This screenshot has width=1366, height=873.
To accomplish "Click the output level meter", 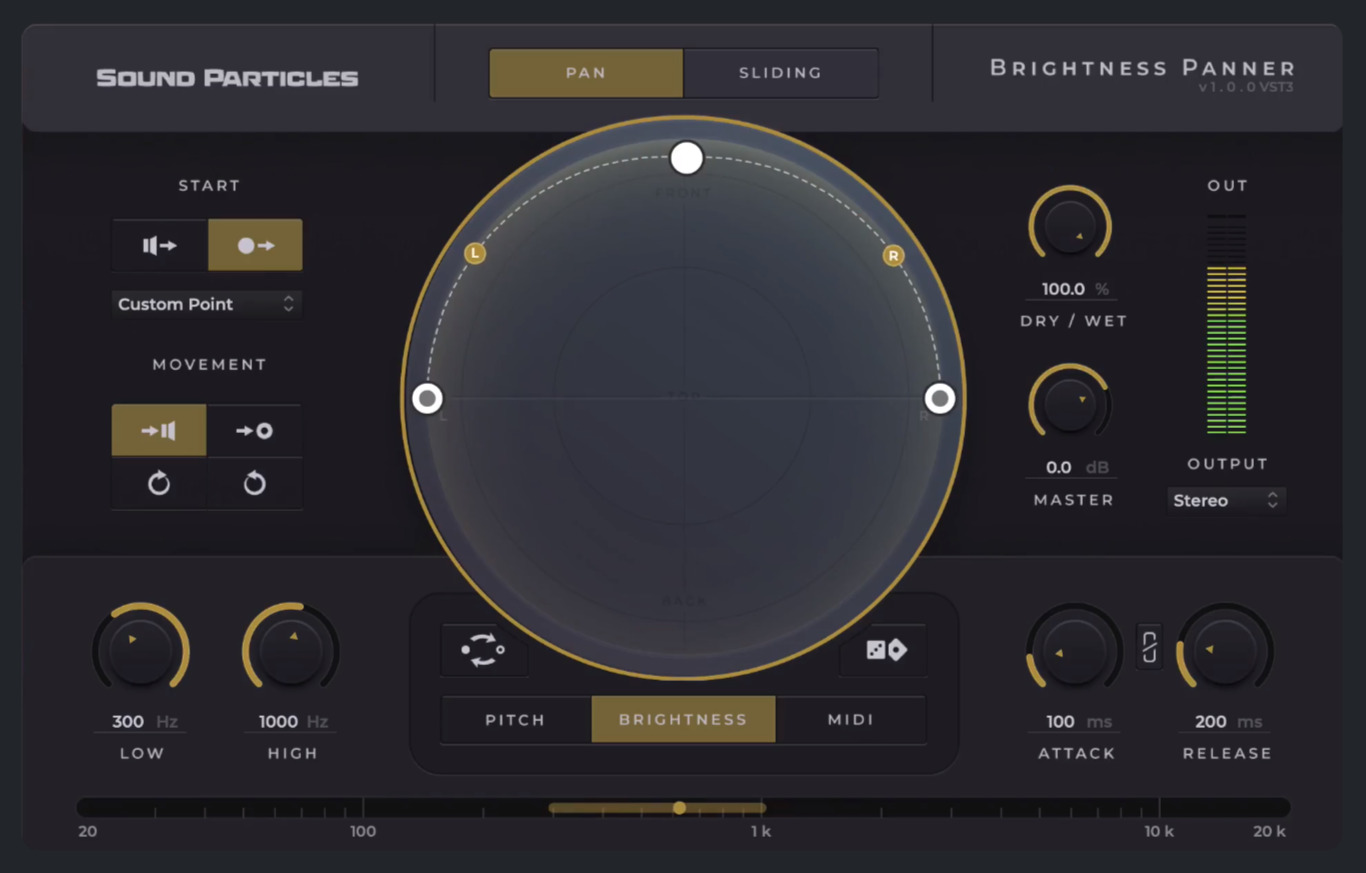I will click(x=1227, y=325).
